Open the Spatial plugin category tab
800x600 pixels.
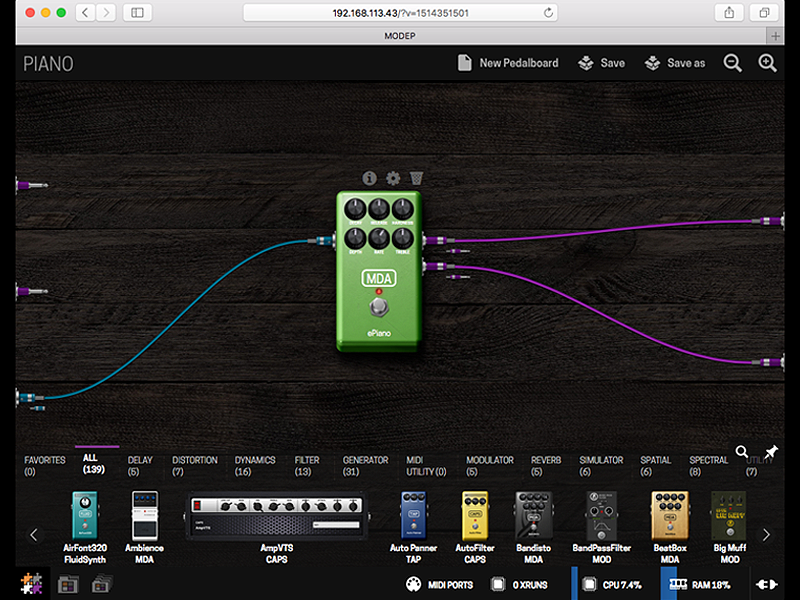pyautogui.click(x=656, y=466)
